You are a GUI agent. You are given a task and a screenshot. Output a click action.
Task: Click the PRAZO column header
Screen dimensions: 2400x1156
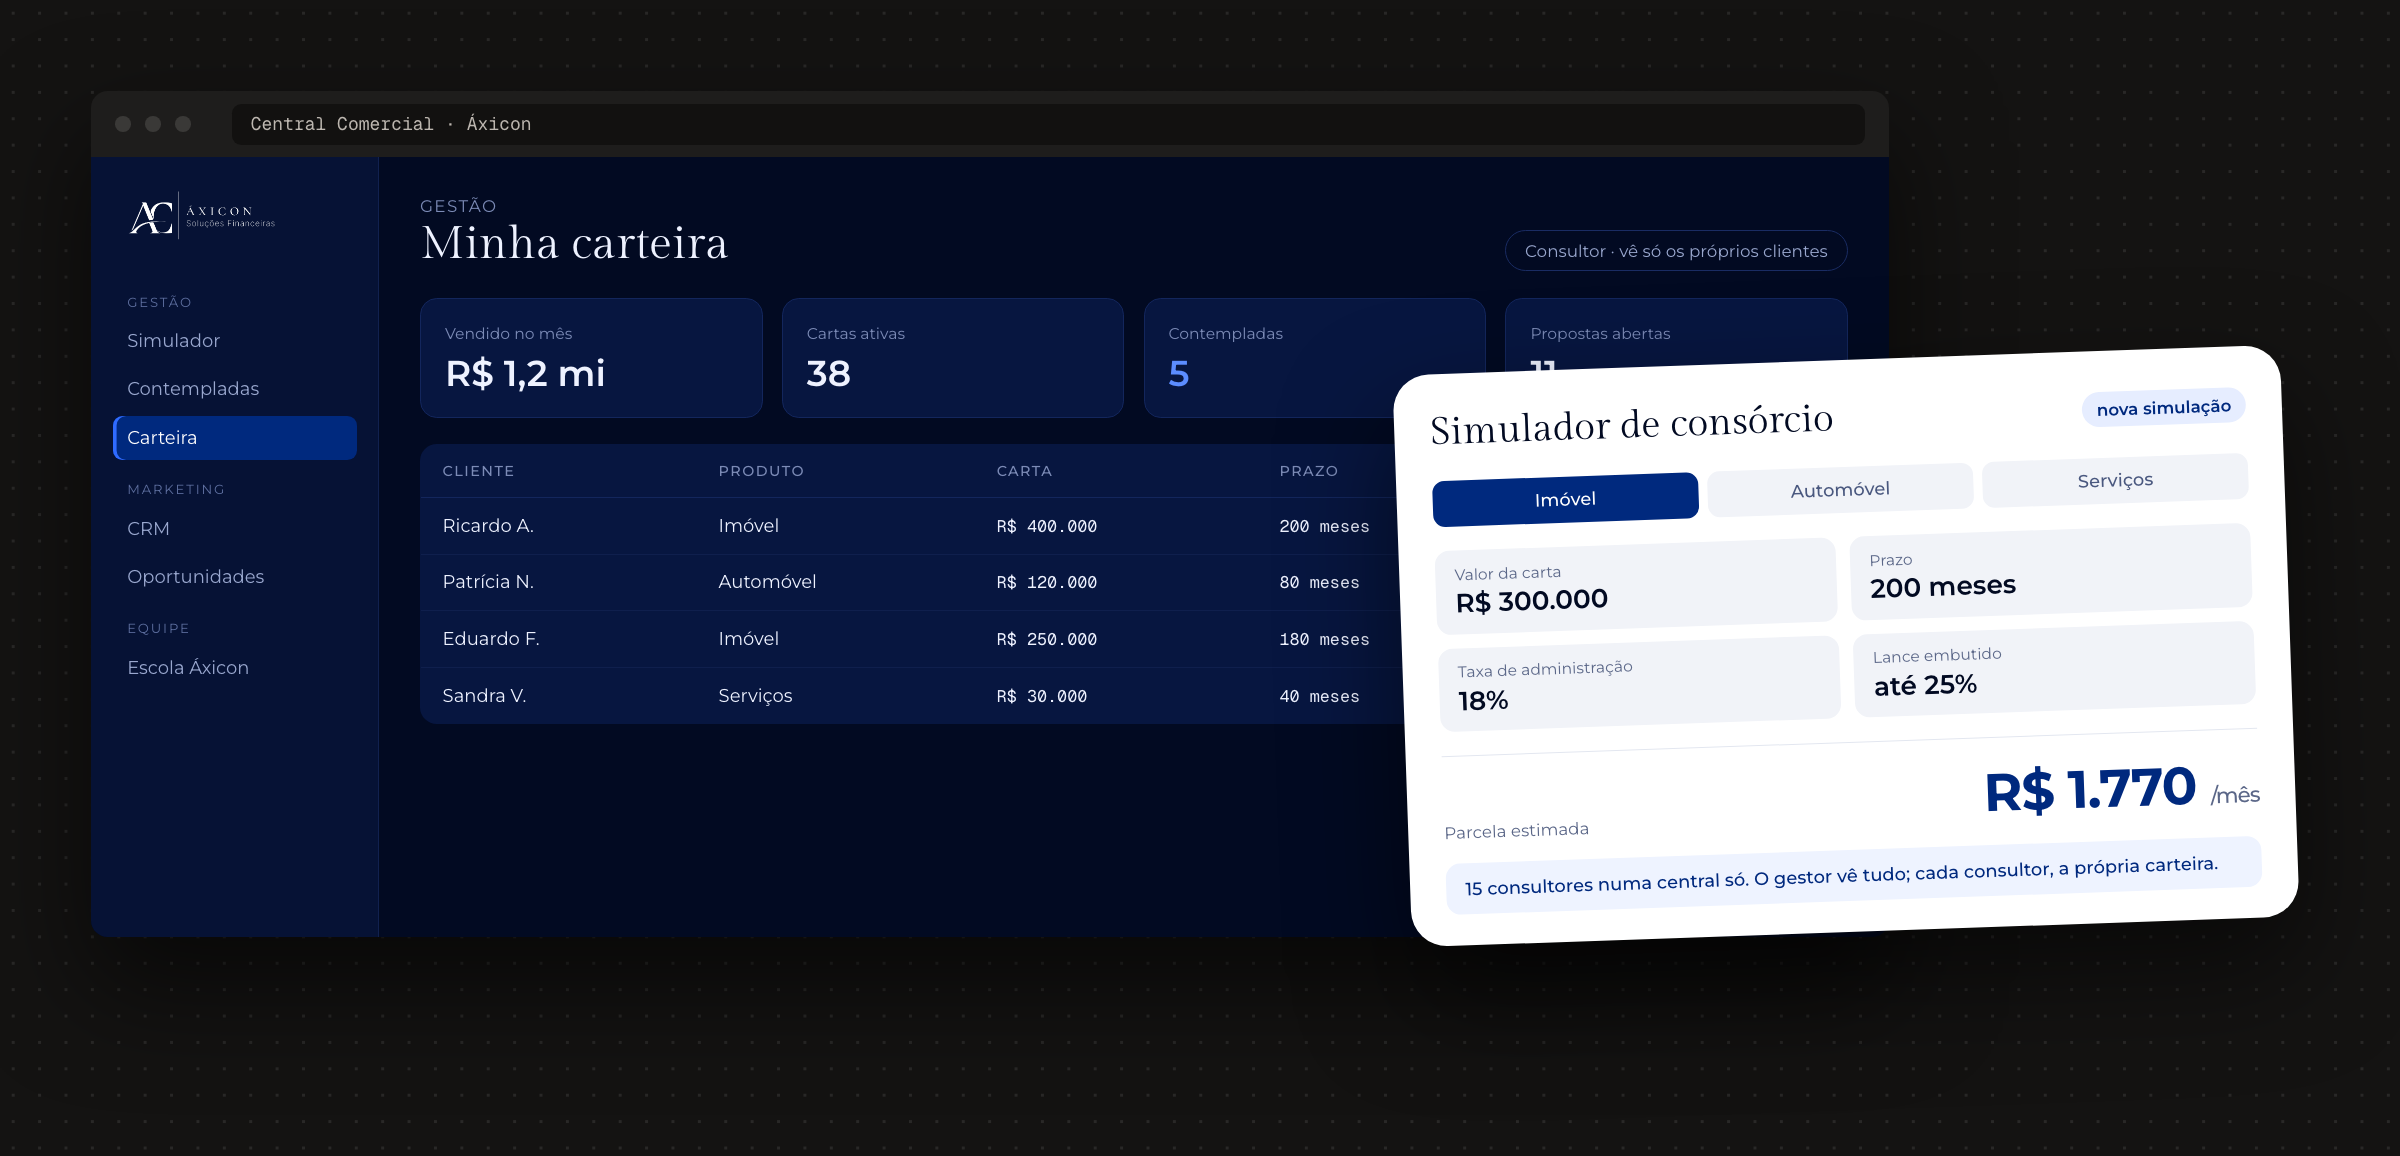[1308, 471]
